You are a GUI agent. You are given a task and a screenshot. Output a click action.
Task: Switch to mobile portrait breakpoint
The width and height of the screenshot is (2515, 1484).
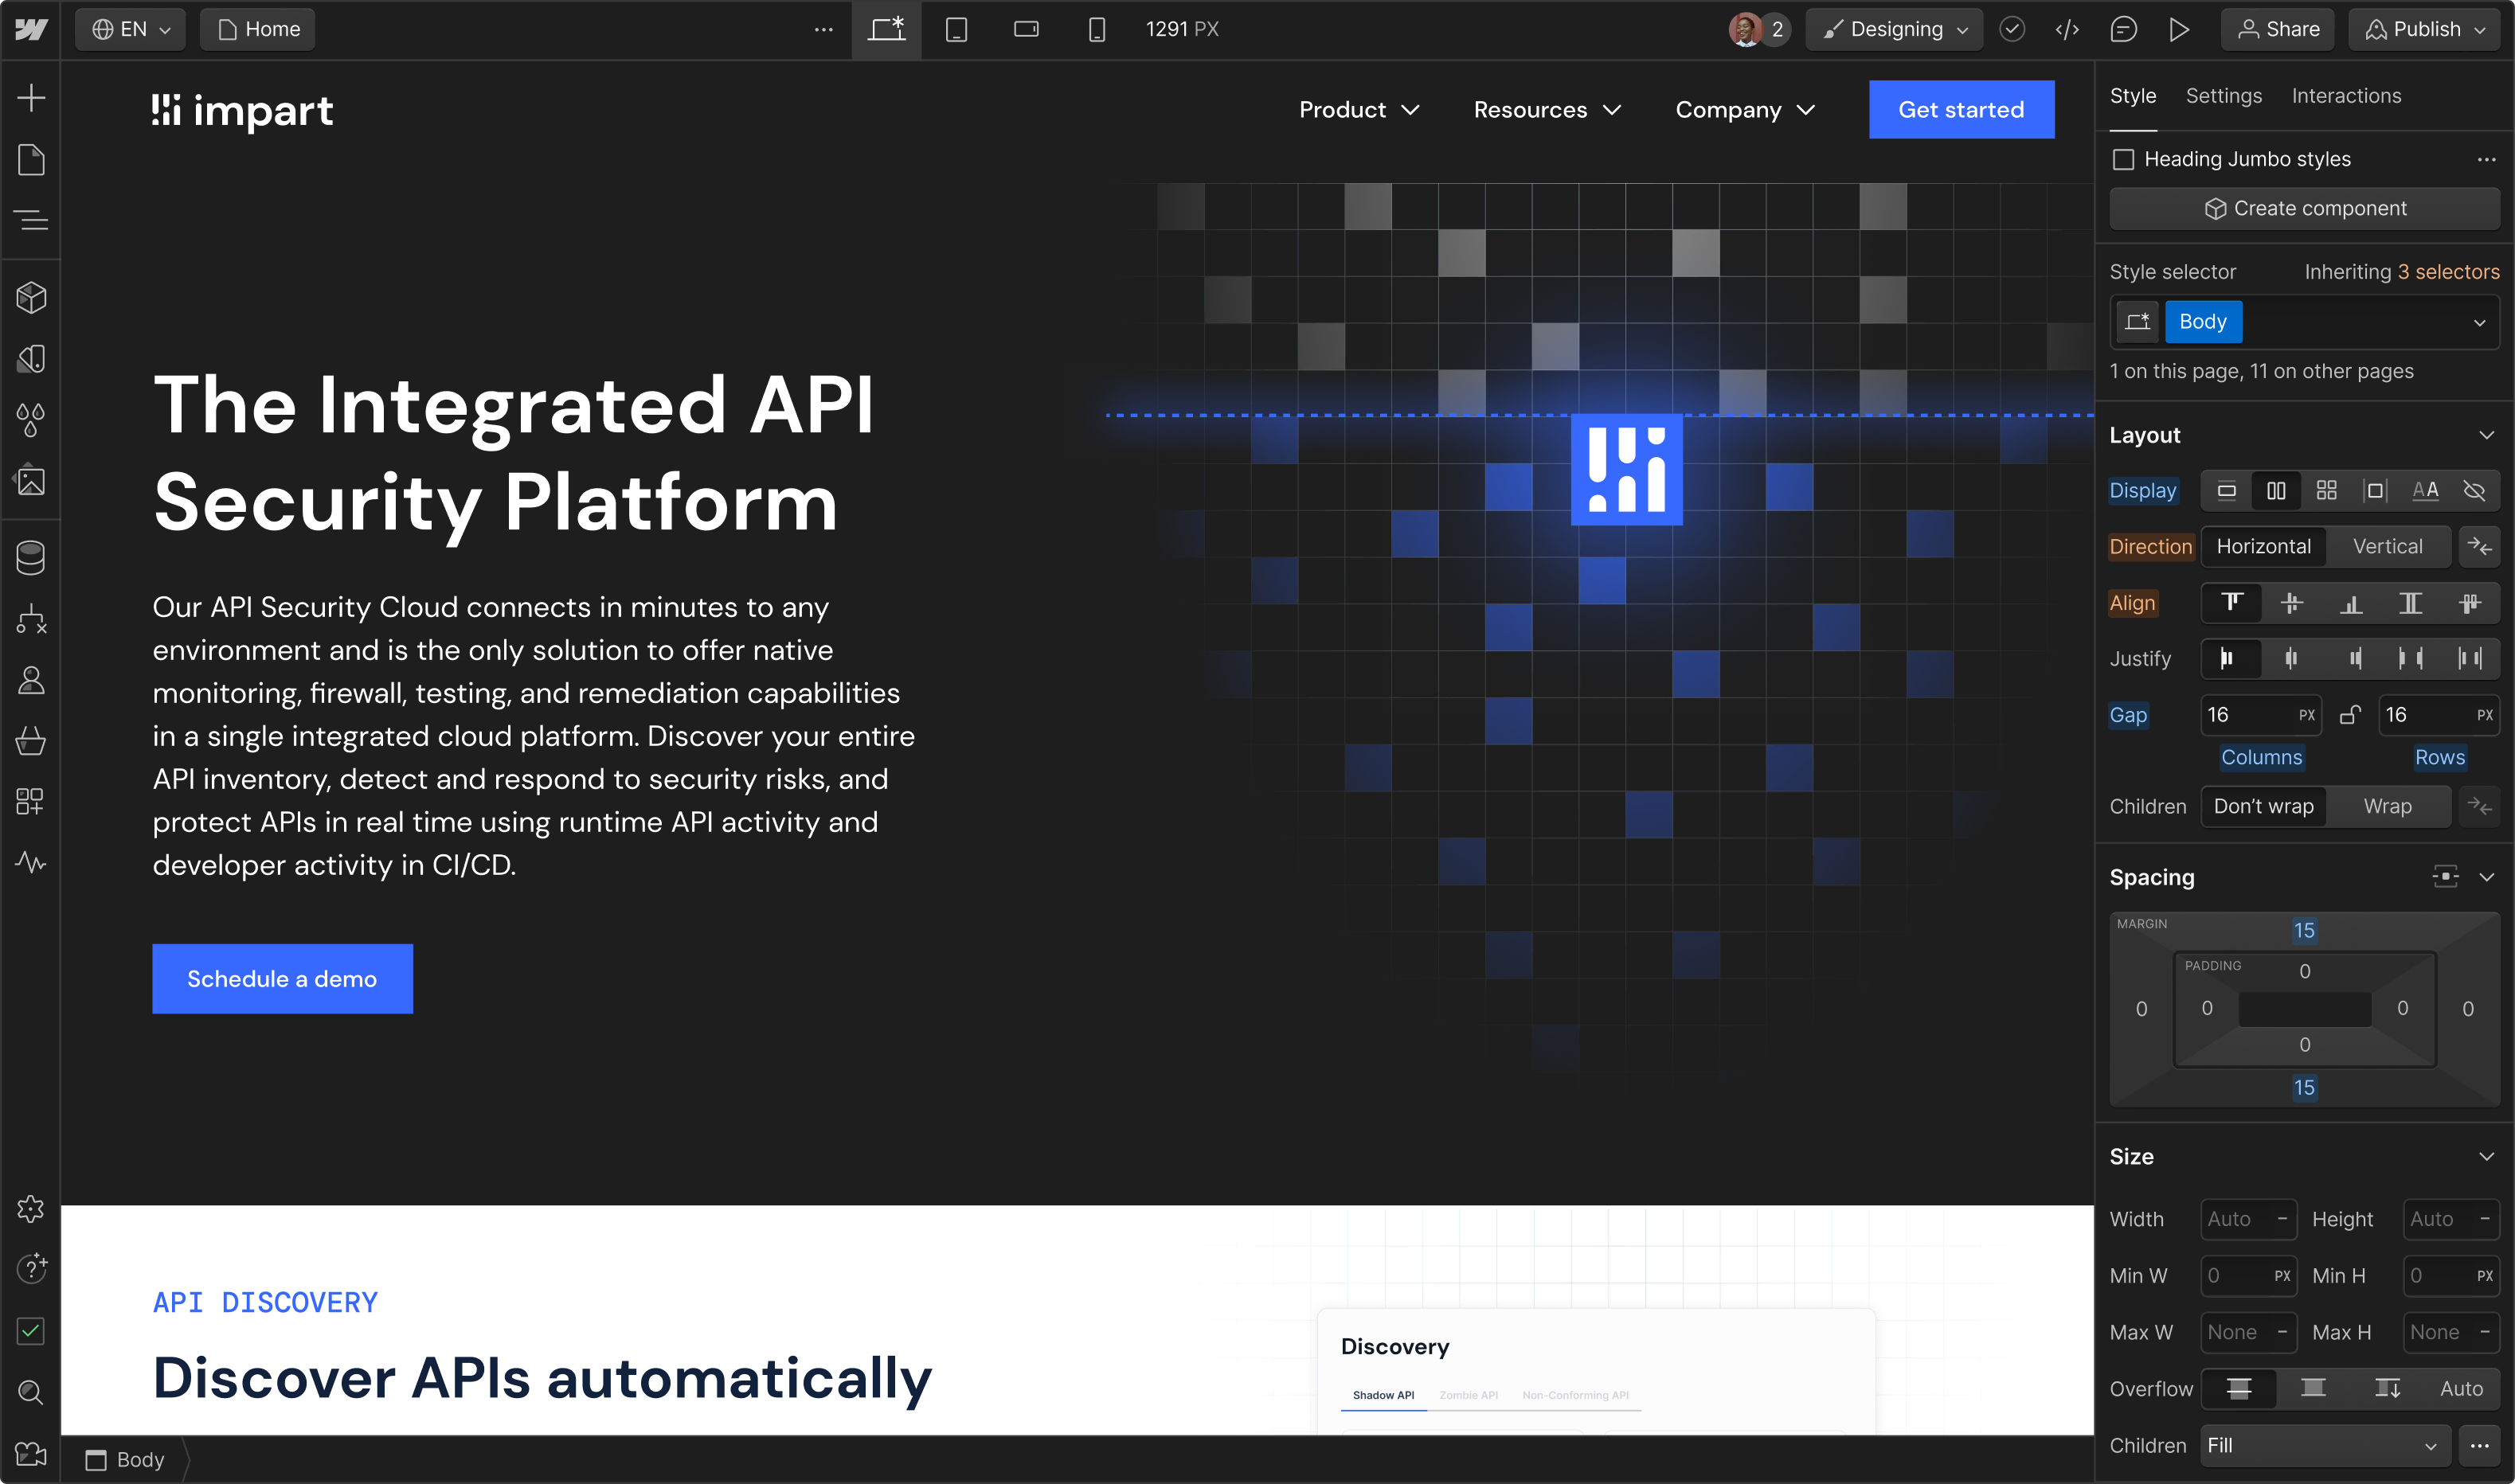1097,29
